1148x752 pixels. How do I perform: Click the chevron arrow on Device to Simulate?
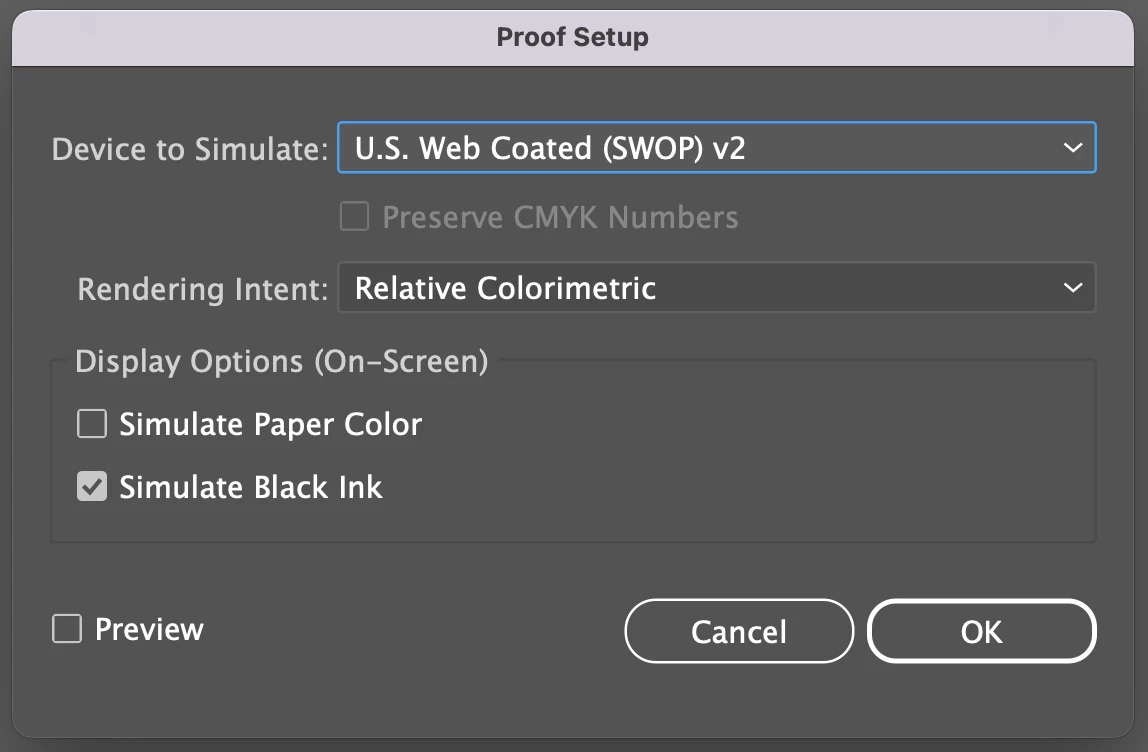click(x=1073, y=148)
